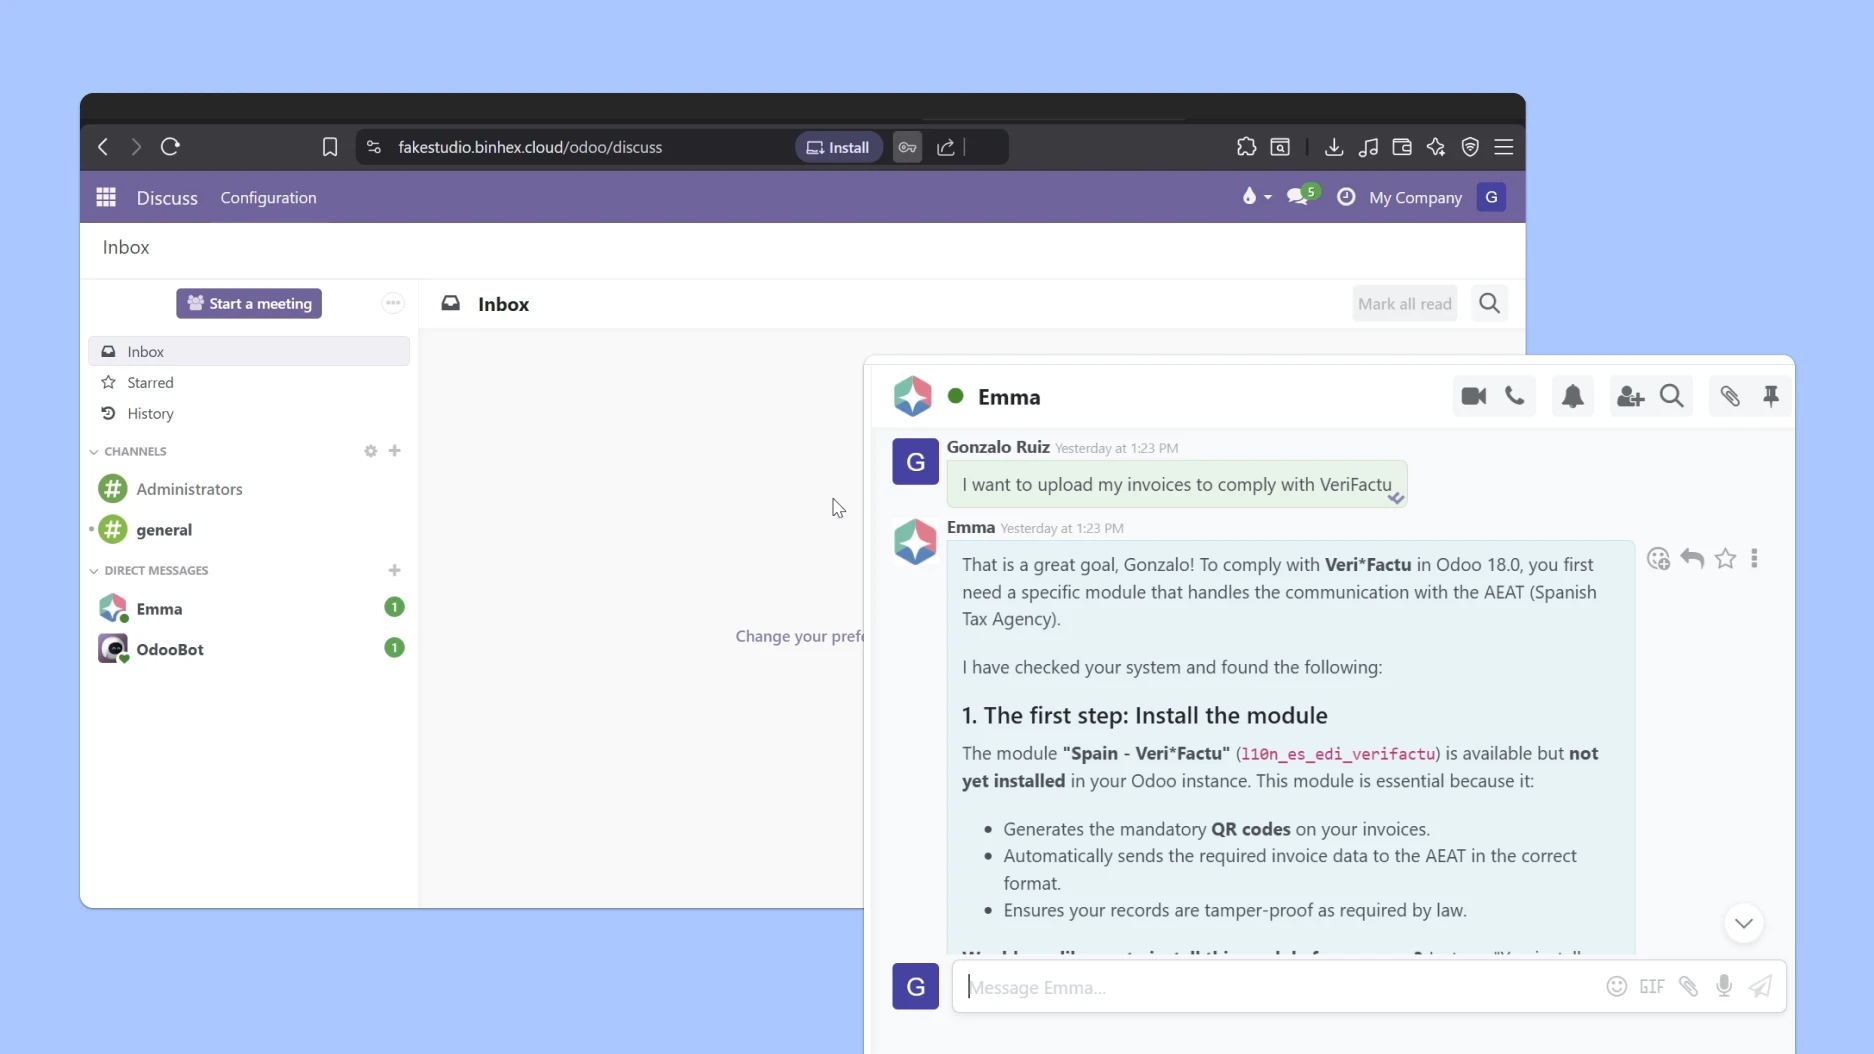Image resolution: width=1874 pixels, height=1054 pixels.
Task: Open the sidebar options ellipsis next to Start a meeting
Action: [x=393, y=303]
